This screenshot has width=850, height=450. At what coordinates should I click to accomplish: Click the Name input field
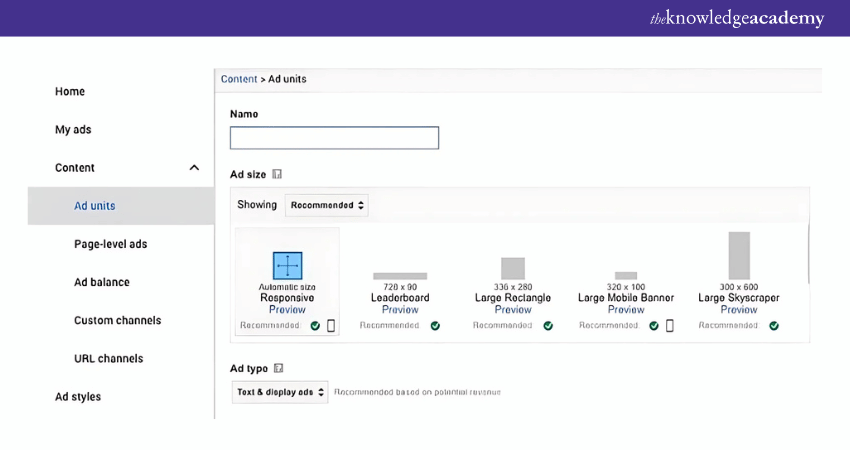point(334,138)
